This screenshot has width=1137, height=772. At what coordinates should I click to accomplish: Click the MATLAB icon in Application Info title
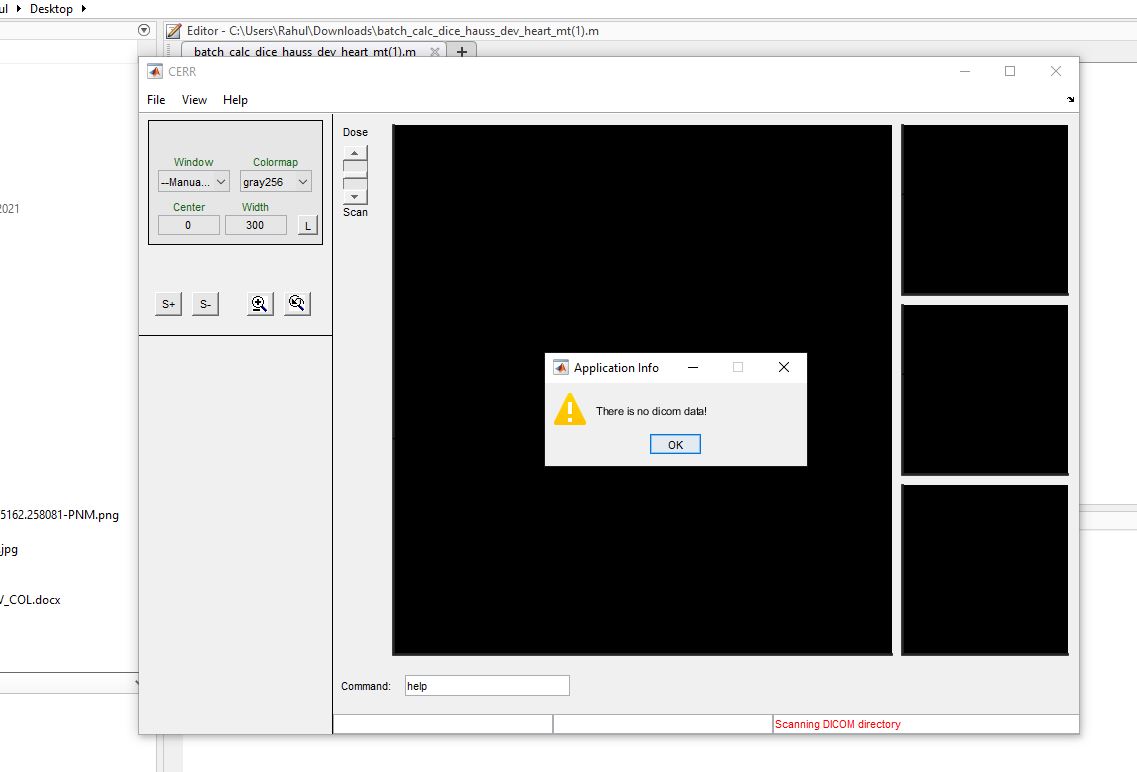pos(561,368)
